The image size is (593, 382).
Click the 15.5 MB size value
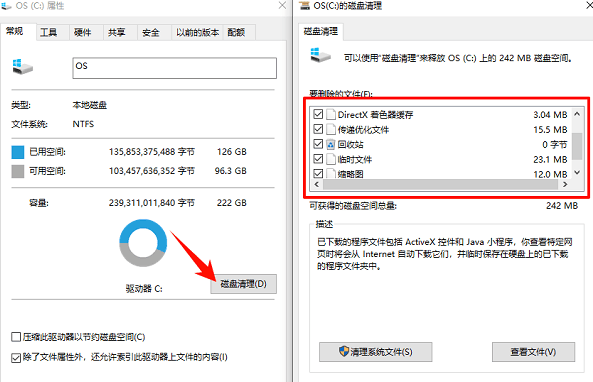[550, 130]
